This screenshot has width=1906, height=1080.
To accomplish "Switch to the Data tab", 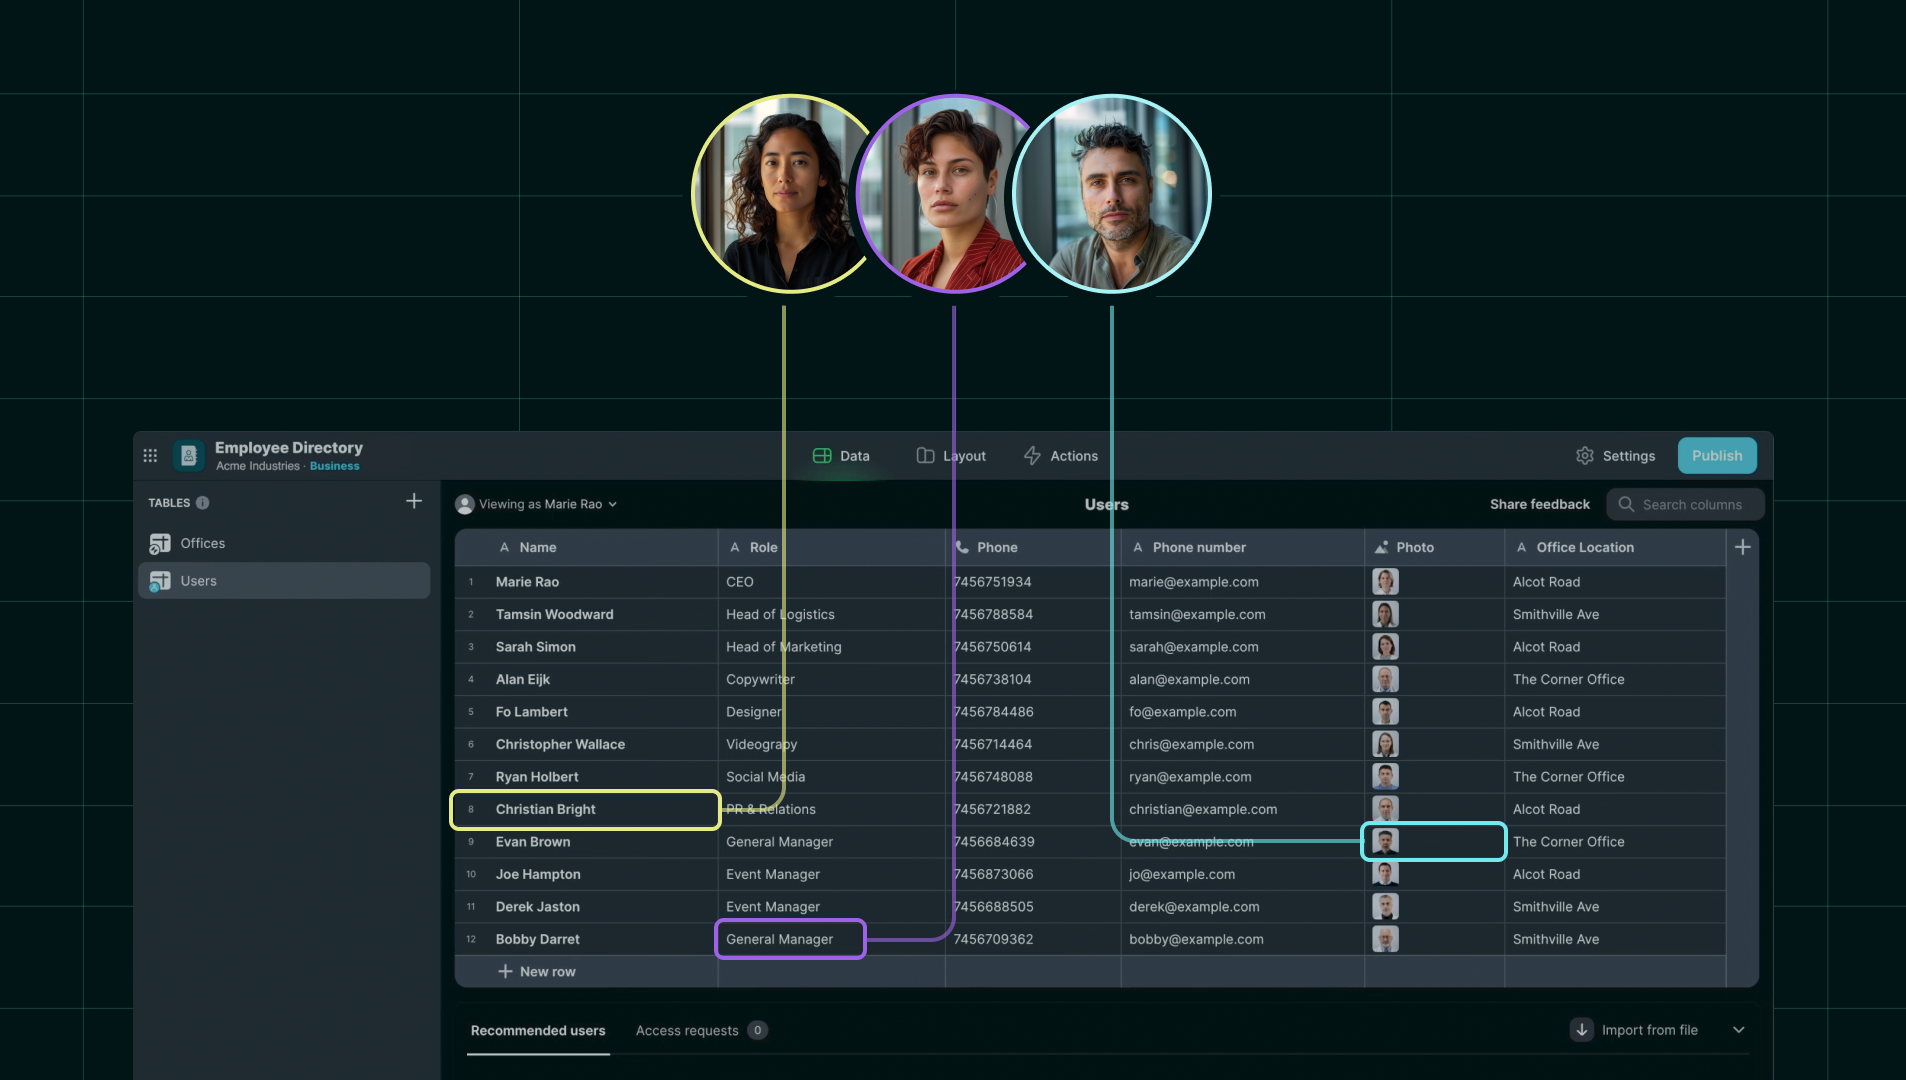I will tap(842, 456).
